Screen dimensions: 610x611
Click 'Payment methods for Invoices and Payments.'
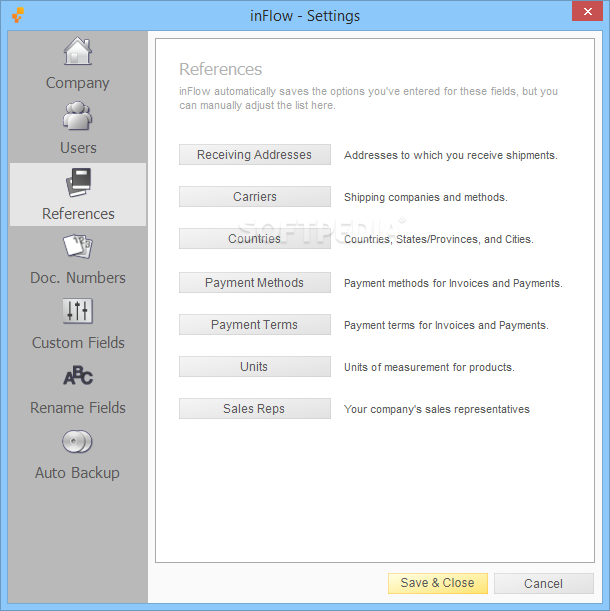pos(453,283)
